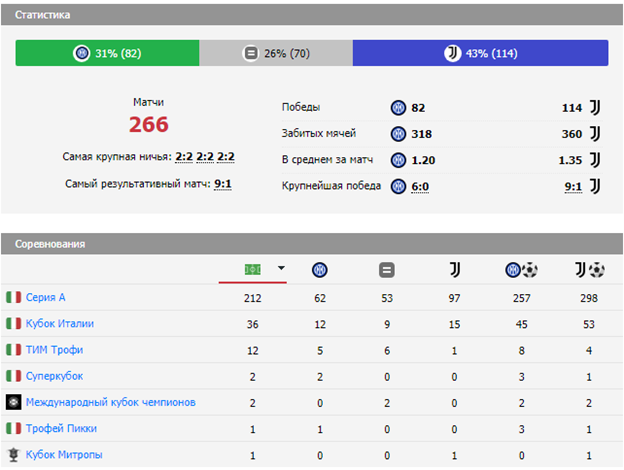624x470 pixels.
Task: Click Juventus logo in the Победы row
Action: click(595, 108)
